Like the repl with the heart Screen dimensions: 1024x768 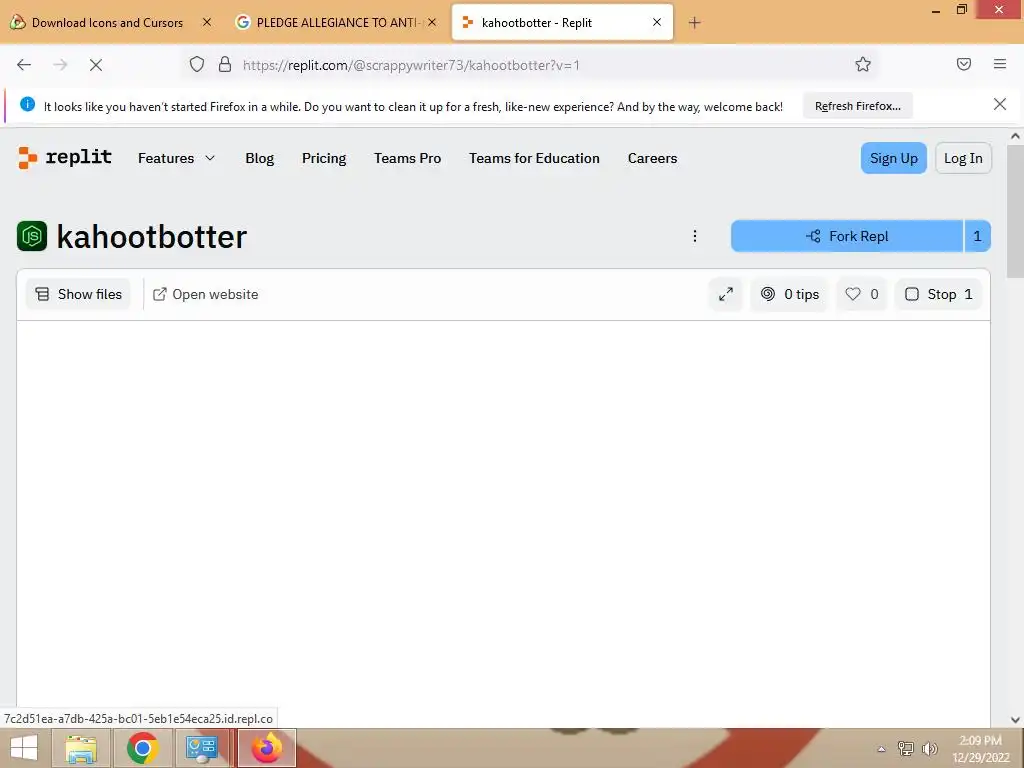pos(861,295)
